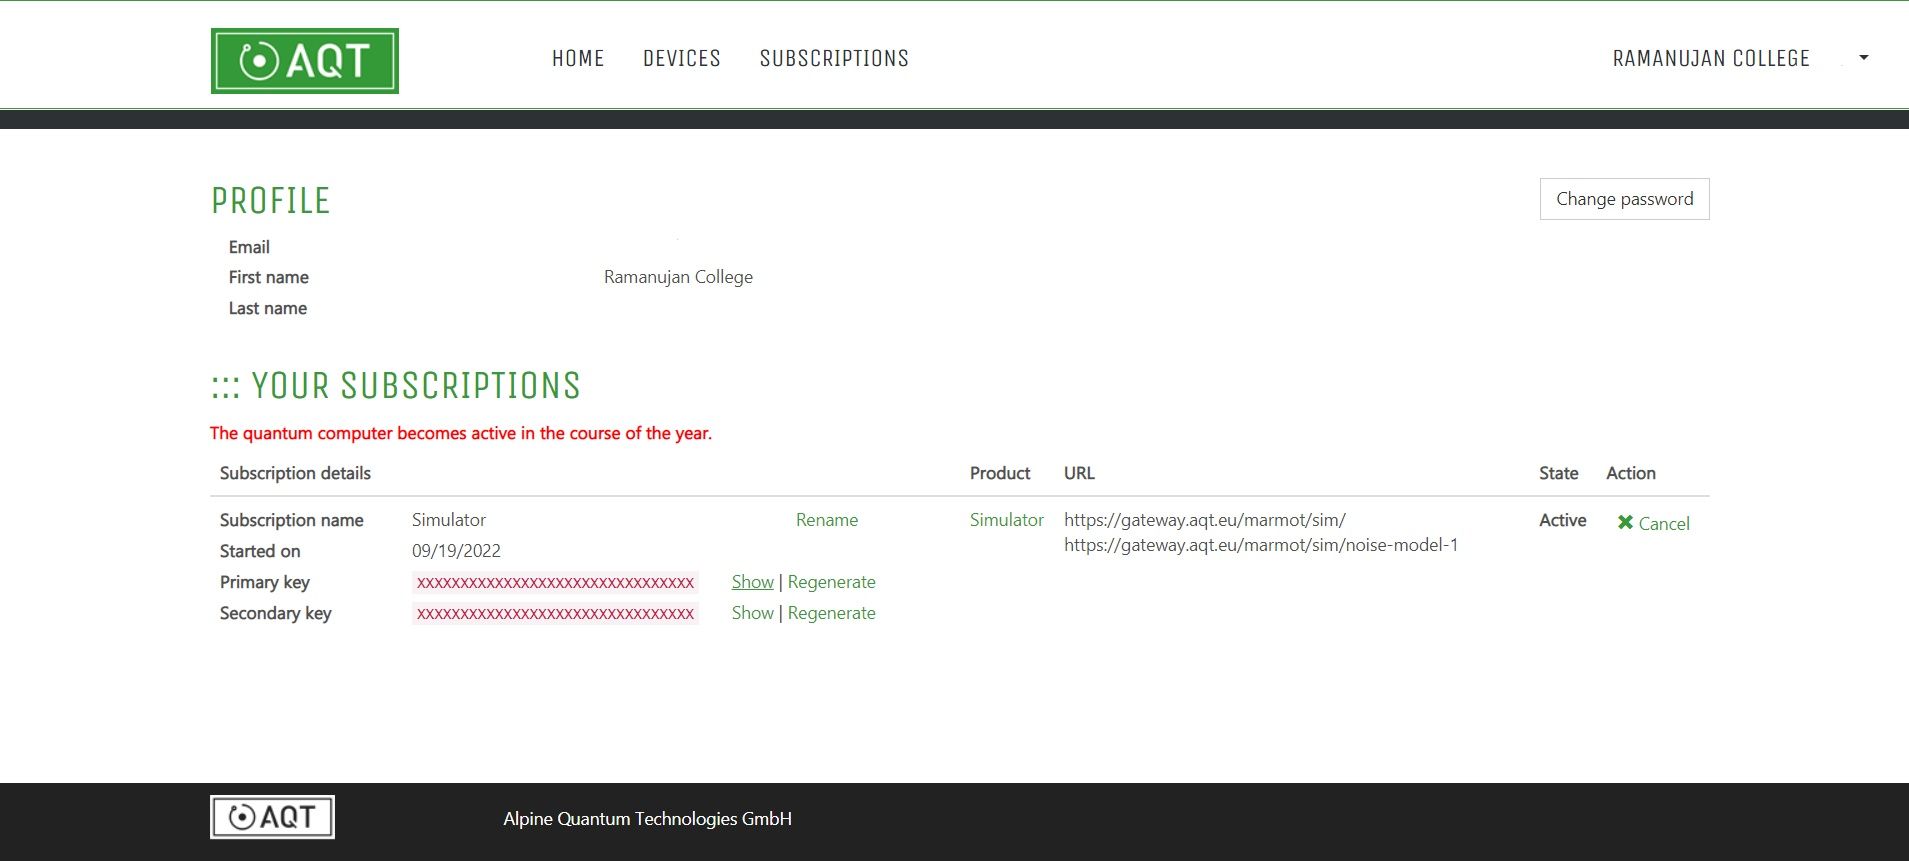This screenshot has height=861, width=1909.
Task: Click the AQT logo in the footer
Action: pos(272,817)
